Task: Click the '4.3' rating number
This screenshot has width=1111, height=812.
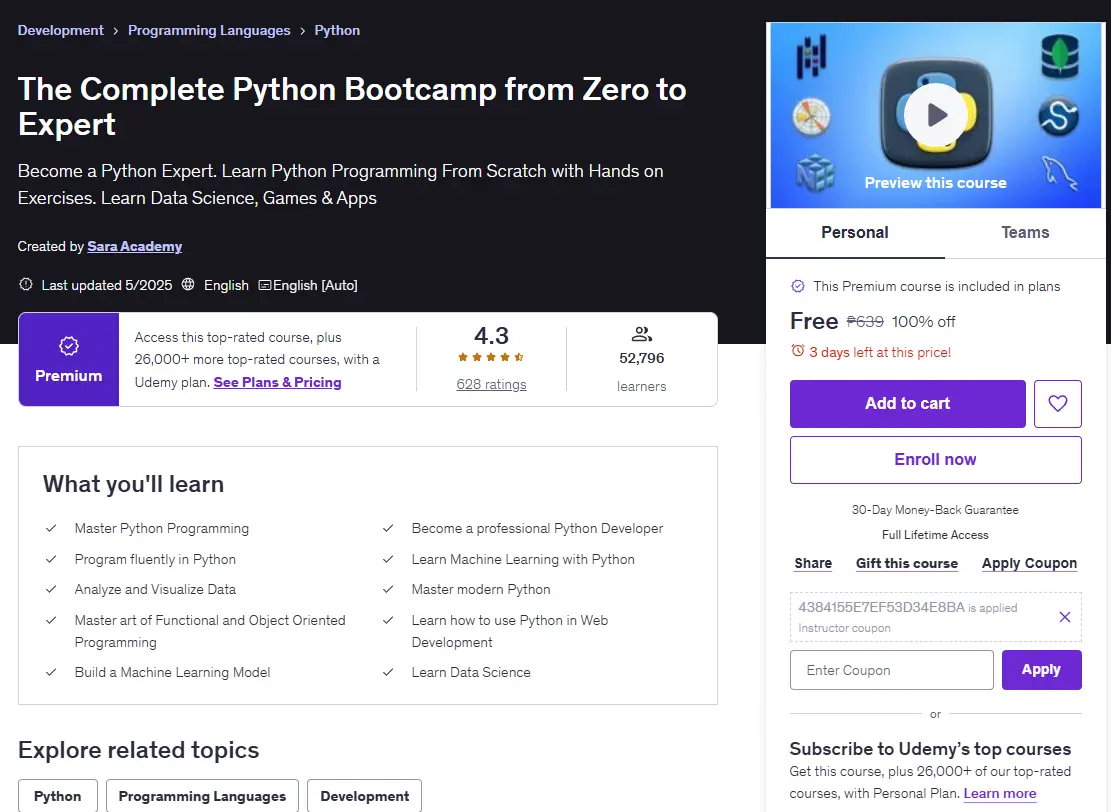Action: click(x=491, y=335)
